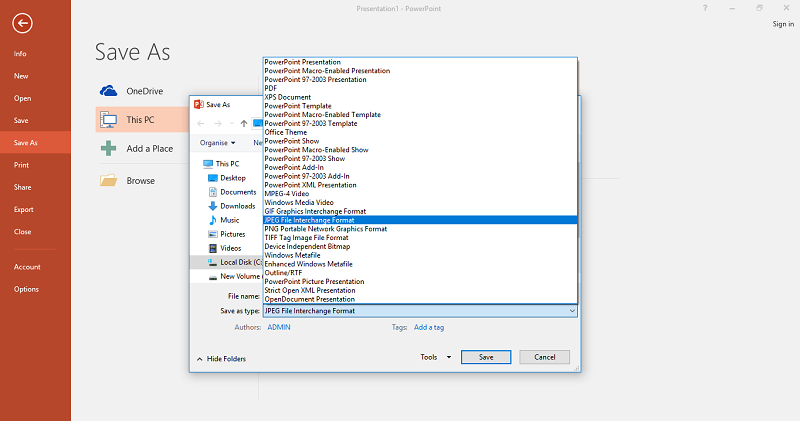Click the back arrow circle icon
This screenshot has width=800, height=421.
(x=23, y=23)
